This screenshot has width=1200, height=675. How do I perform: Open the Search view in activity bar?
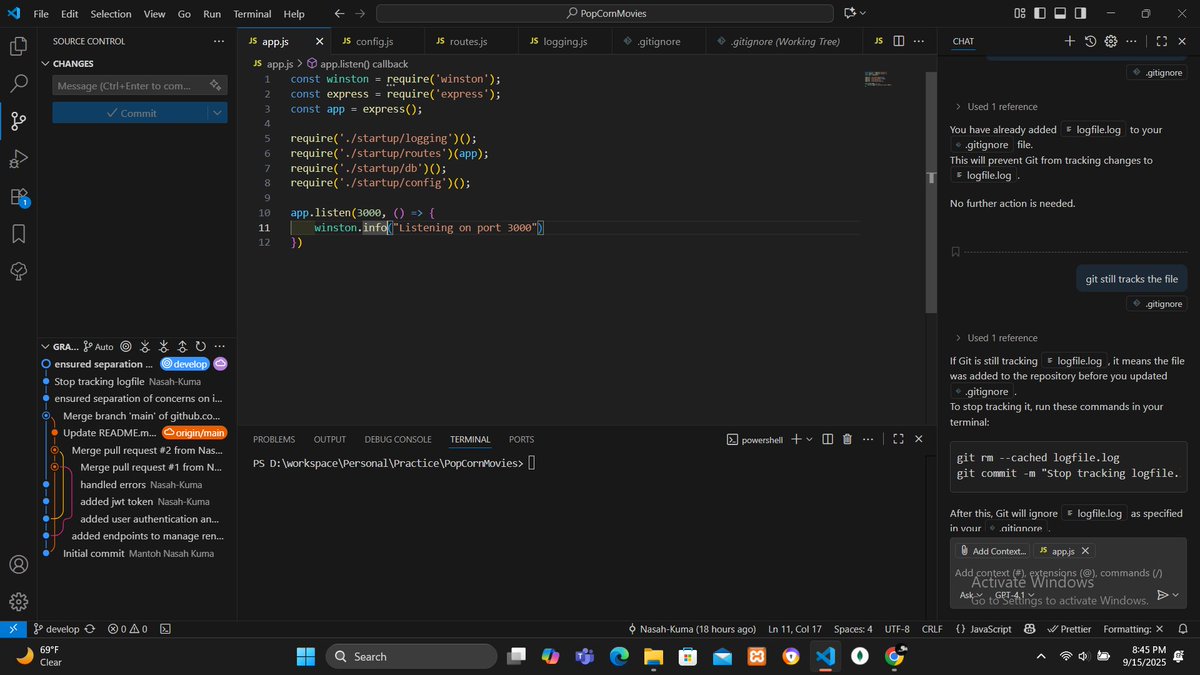(x=18, y=84)
